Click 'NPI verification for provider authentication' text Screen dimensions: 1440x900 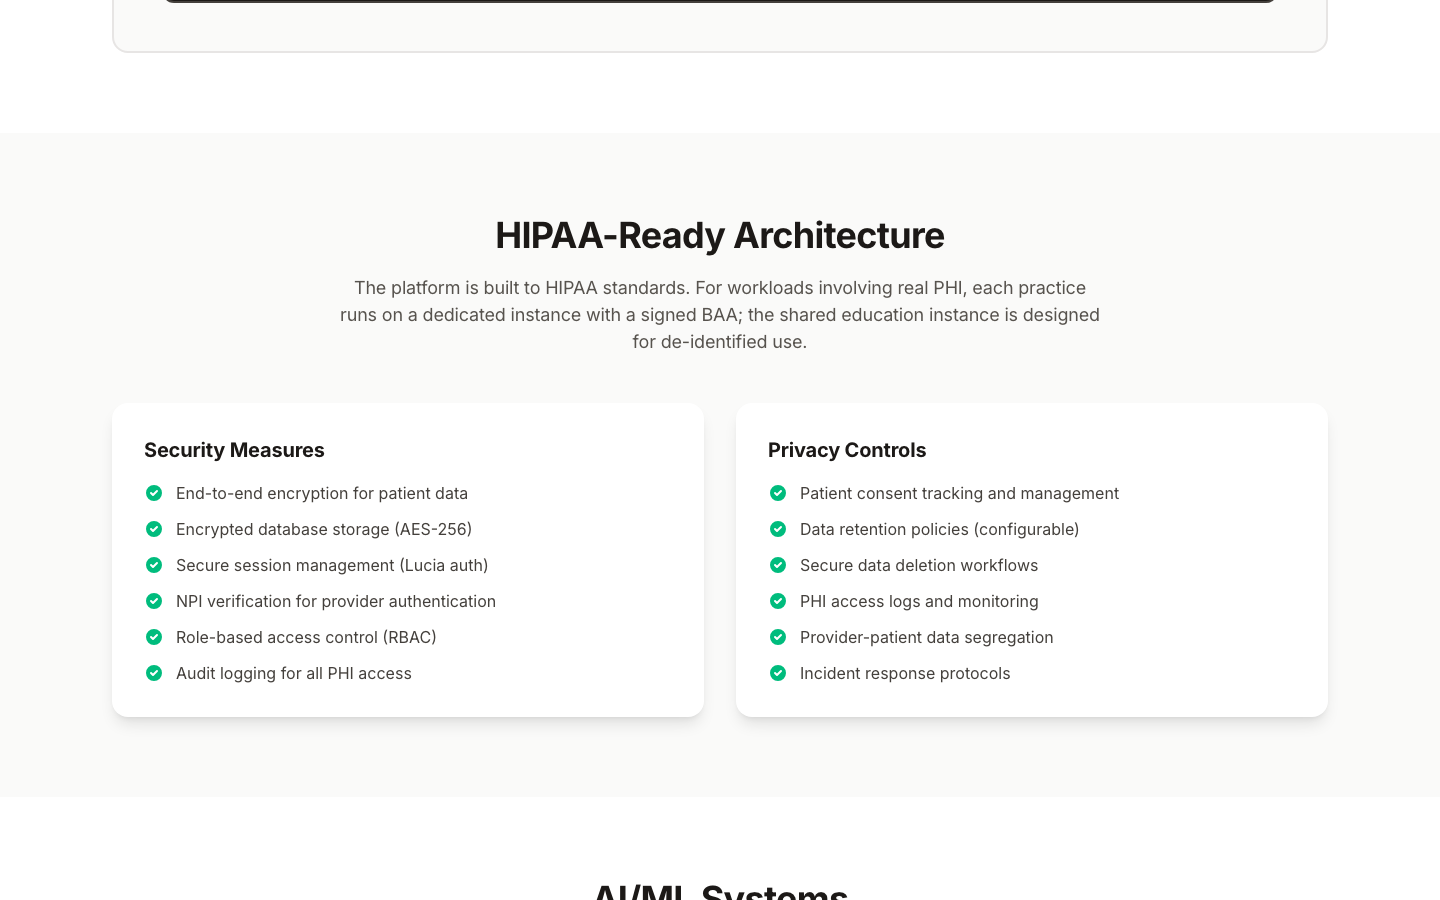click(336, 601)
